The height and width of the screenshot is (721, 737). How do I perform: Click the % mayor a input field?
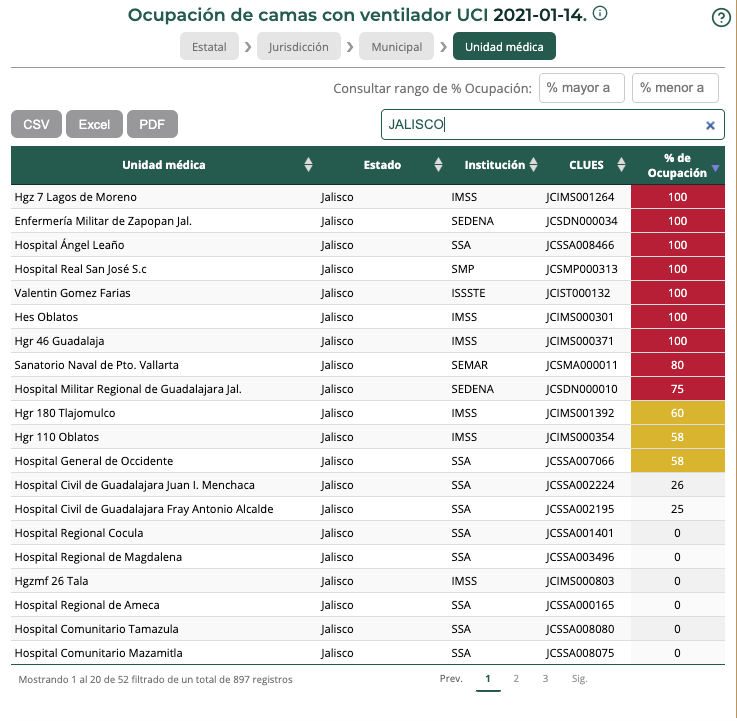point(581,88)
